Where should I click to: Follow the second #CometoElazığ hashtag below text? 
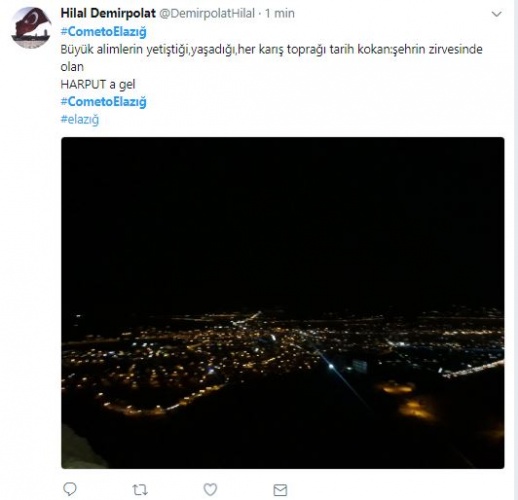103,102
